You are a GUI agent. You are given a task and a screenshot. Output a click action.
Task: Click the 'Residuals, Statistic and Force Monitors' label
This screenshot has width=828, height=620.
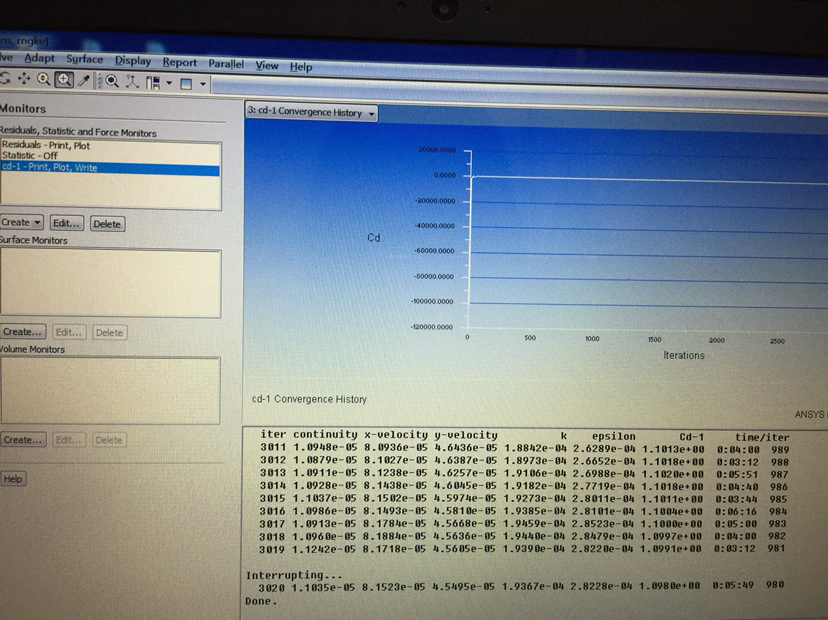click(x=78, y=131)
